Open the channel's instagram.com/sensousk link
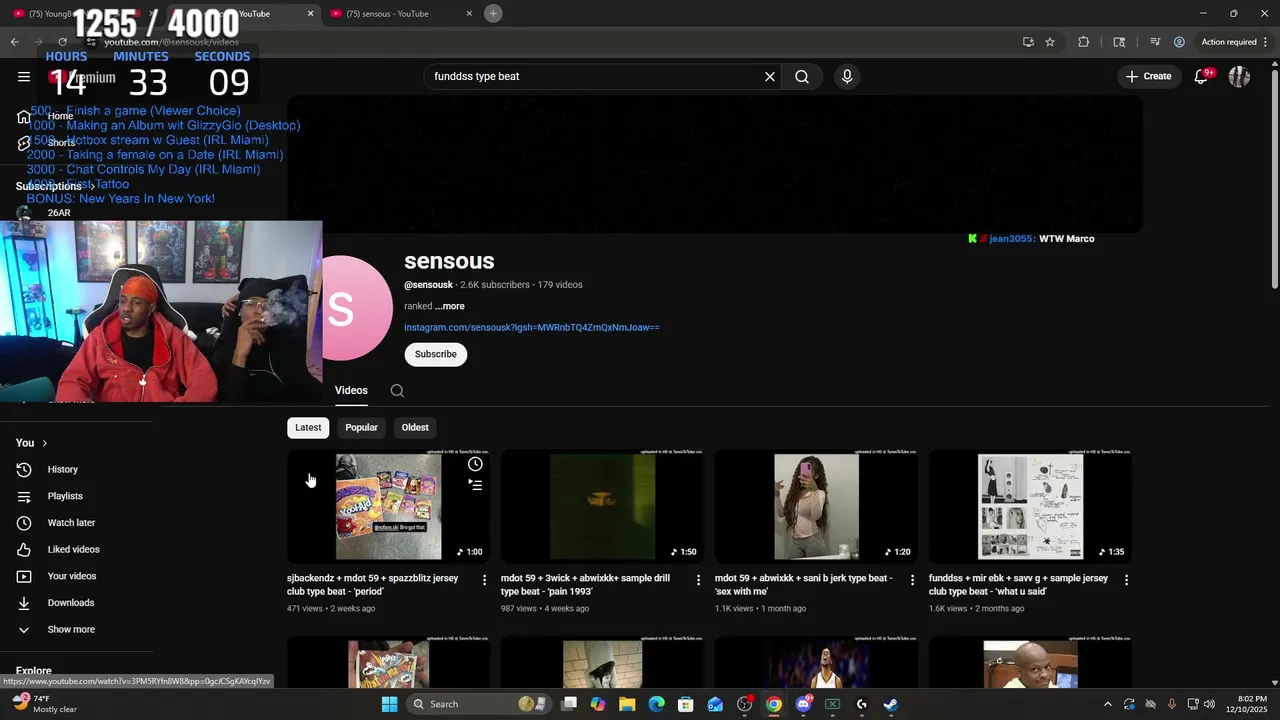Screen dimensions: 1280x720 pos(532,327)
